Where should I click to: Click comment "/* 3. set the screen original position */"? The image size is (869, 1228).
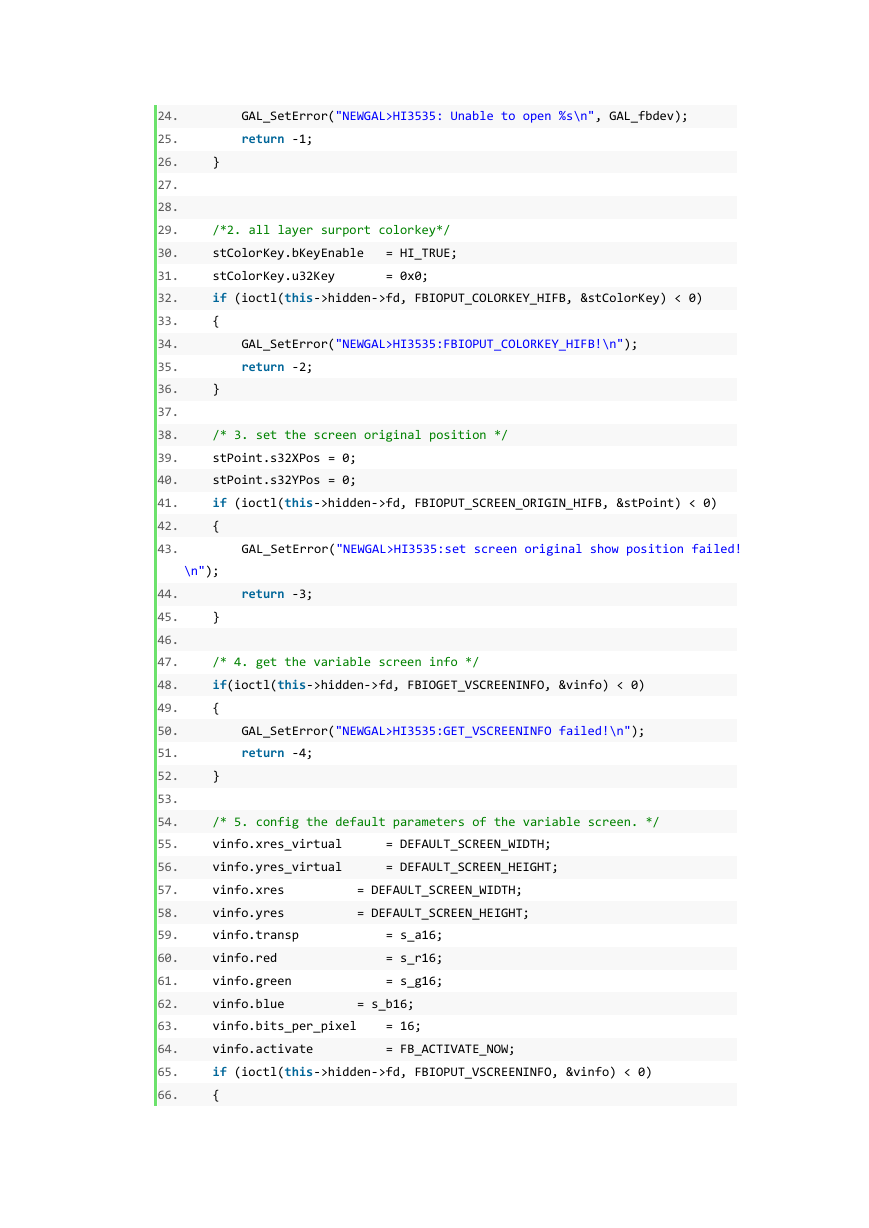click(360, 435)
